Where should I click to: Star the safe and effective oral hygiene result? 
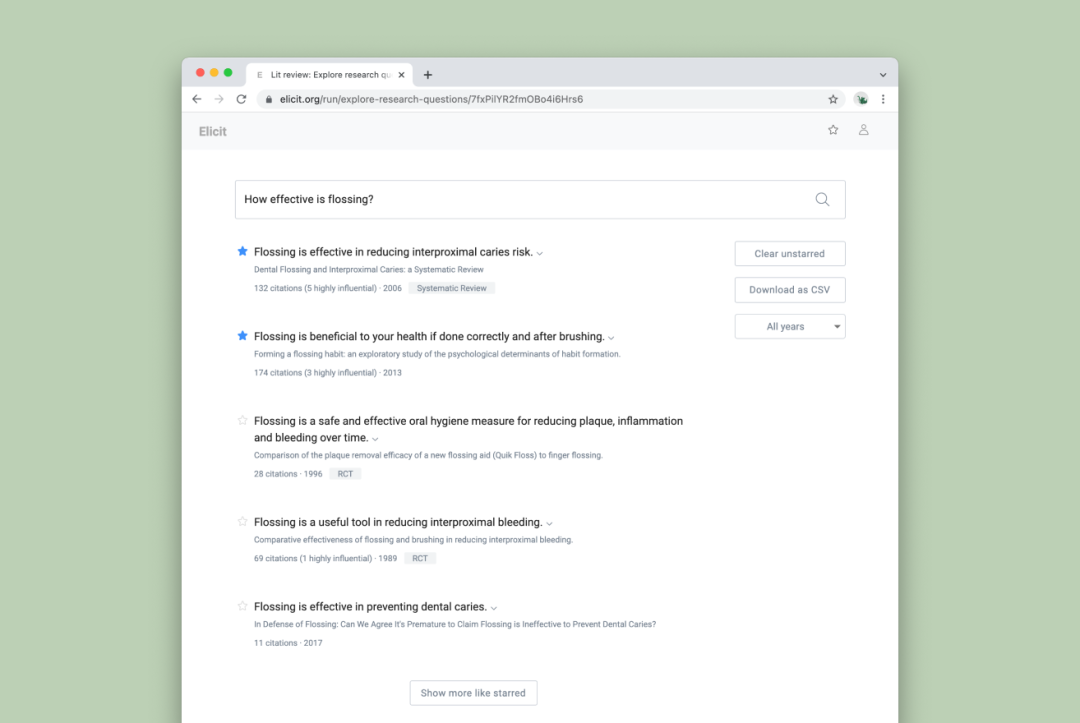click(242, 421)
